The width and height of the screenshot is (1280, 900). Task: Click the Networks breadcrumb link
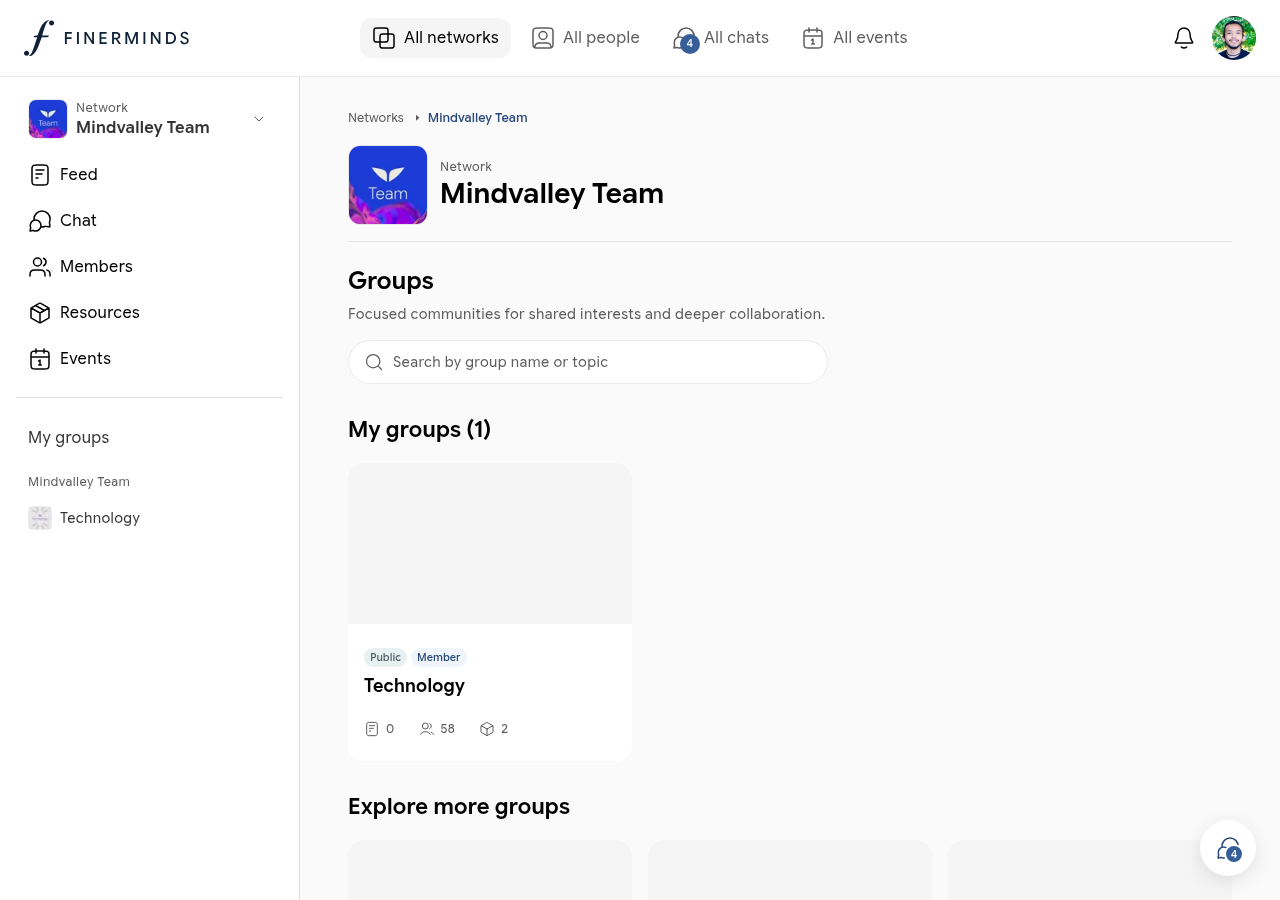coord(376,118)
